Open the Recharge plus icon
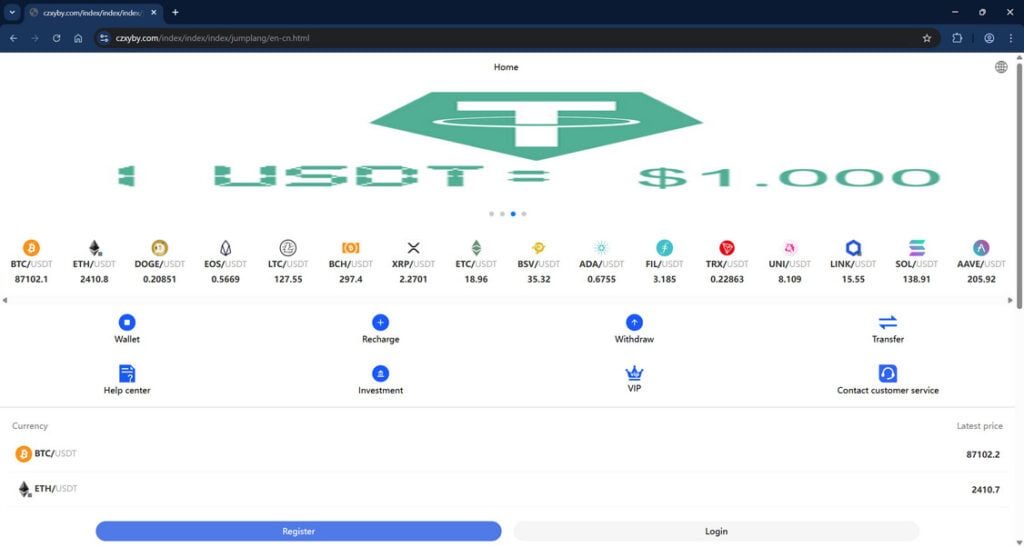The height and width of the screenshot is (547, 1024). click(380, 322)
